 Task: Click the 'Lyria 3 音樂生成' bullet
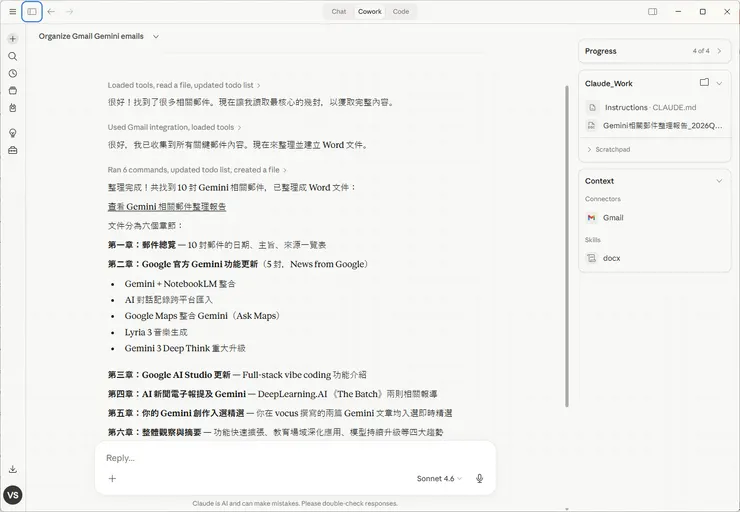(x=156, y=332)
